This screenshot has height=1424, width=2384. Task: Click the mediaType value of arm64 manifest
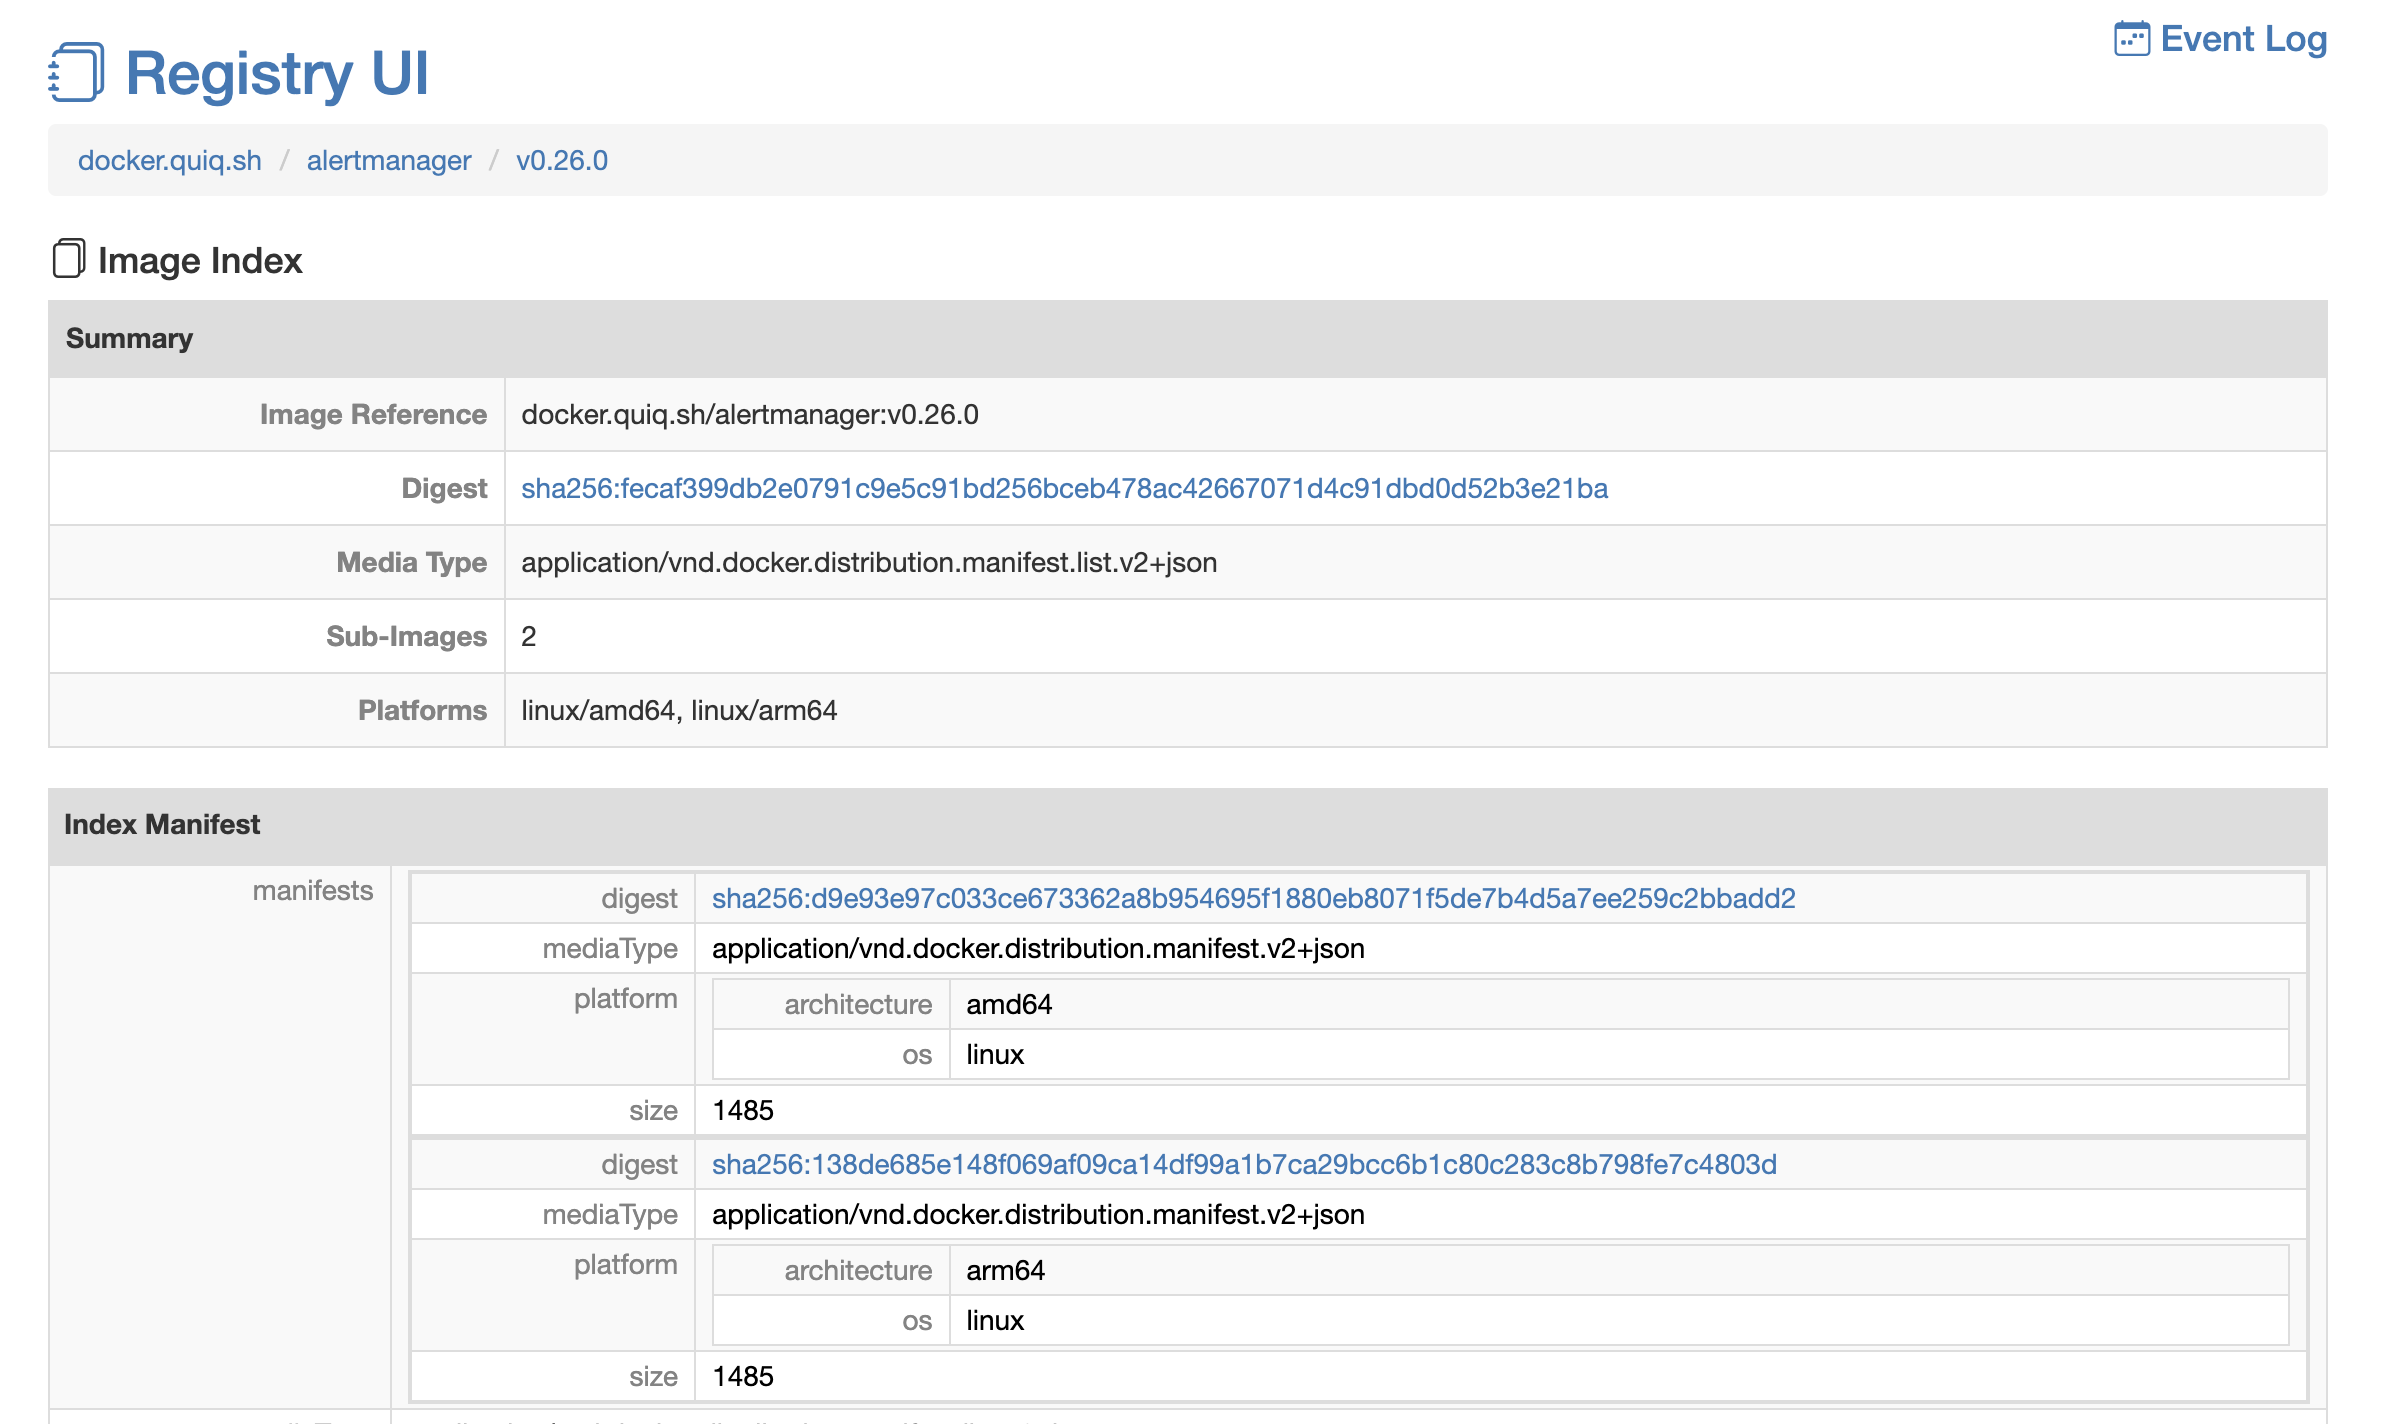tap(1038, 1214)
